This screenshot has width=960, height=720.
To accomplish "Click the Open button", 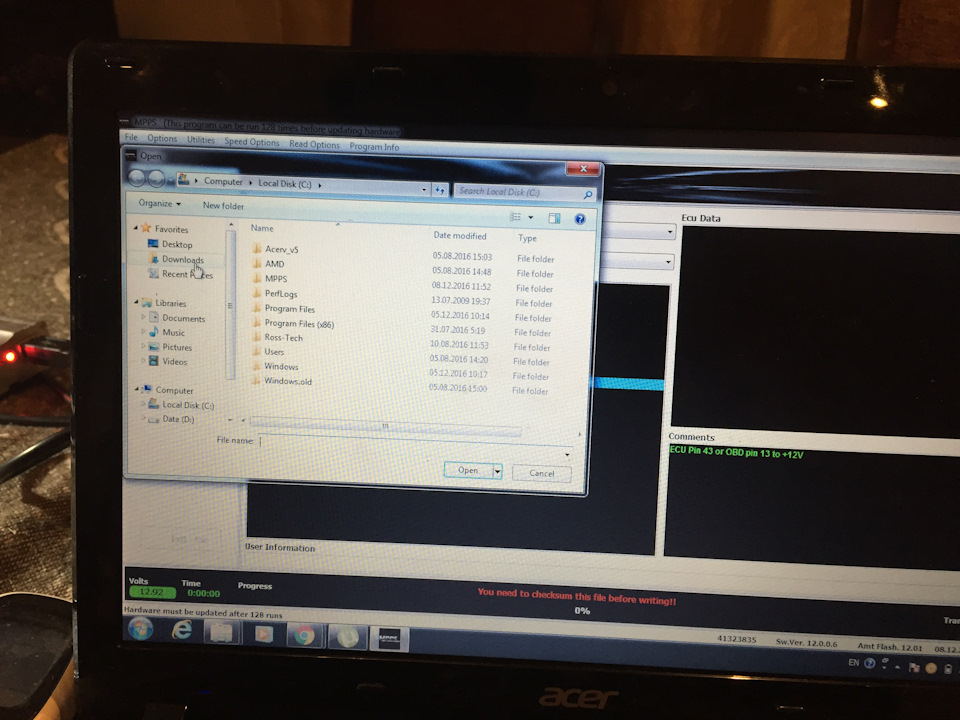I will (468, 470).
